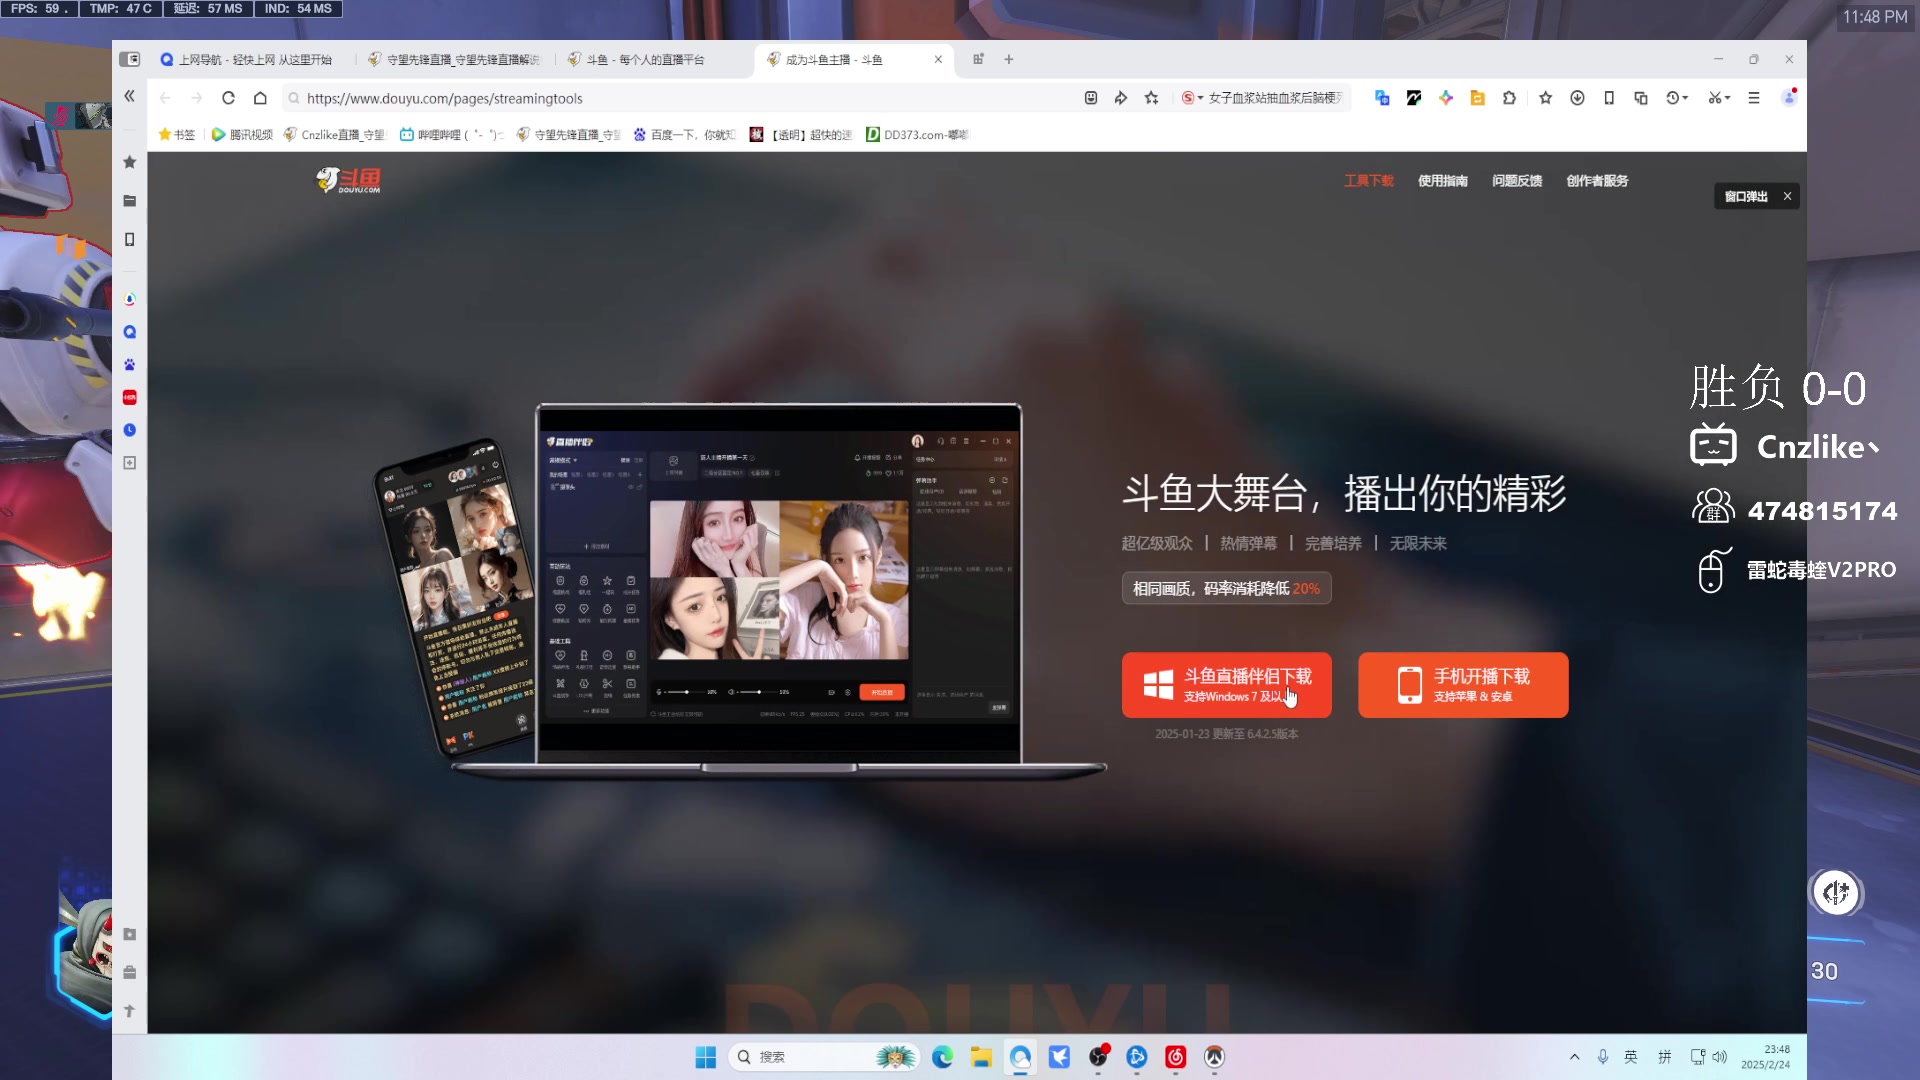This screenshot has width=1920, height=1080.
Task: Show hidden system tray icons chevron
Action: 1574,1057
